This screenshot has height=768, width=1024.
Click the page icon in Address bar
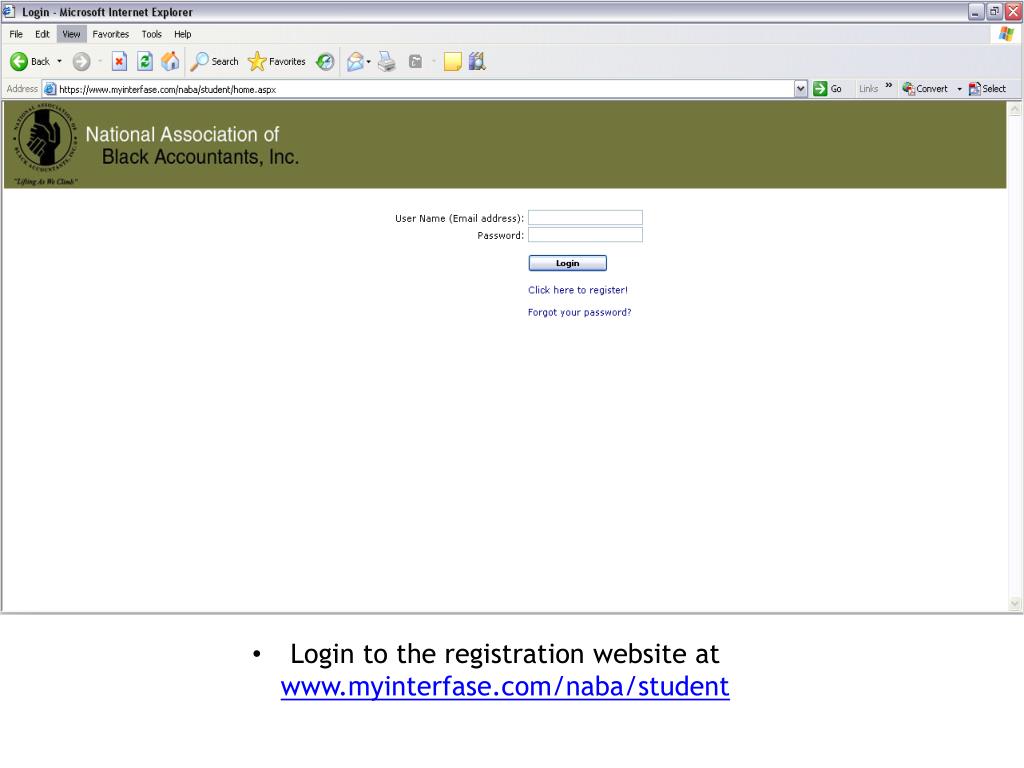tap(50, 89)
